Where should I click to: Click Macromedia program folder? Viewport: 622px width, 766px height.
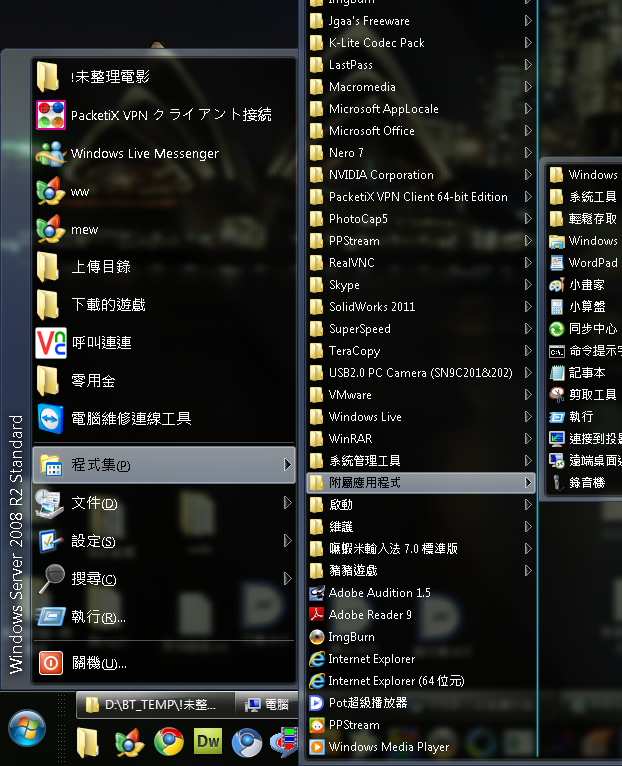coord(421,87)
